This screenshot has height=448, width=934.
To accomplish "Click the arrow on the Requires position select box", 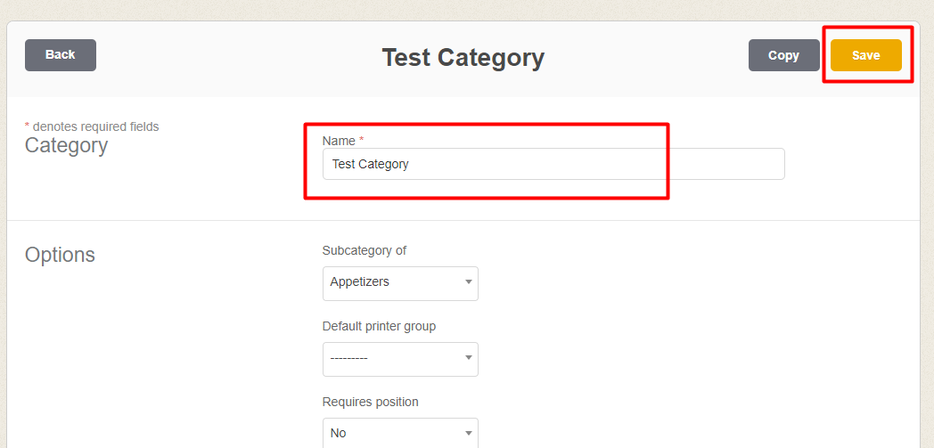I will tap(468, 433).
